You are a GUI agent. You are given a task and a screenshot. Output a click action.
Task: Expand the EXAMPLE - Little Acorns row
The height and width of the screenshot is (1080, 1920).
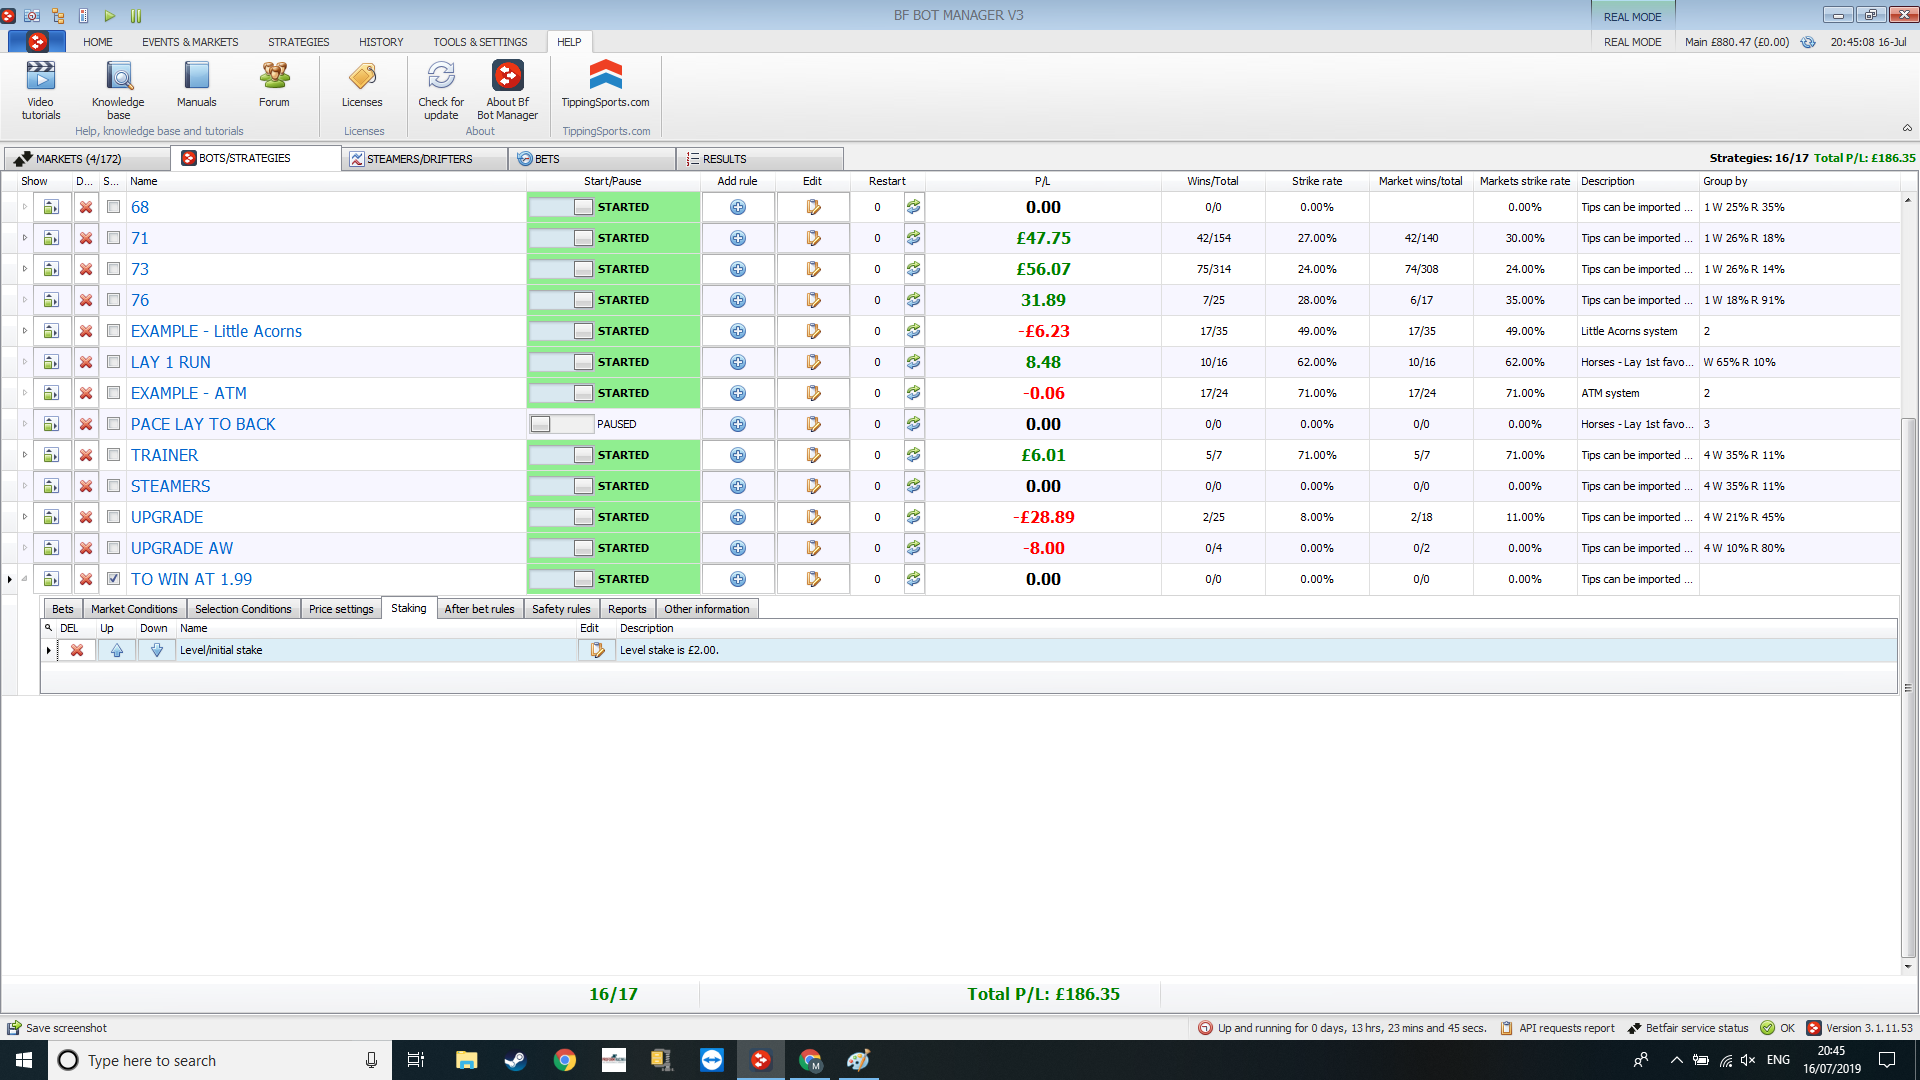tap(25, 331)
